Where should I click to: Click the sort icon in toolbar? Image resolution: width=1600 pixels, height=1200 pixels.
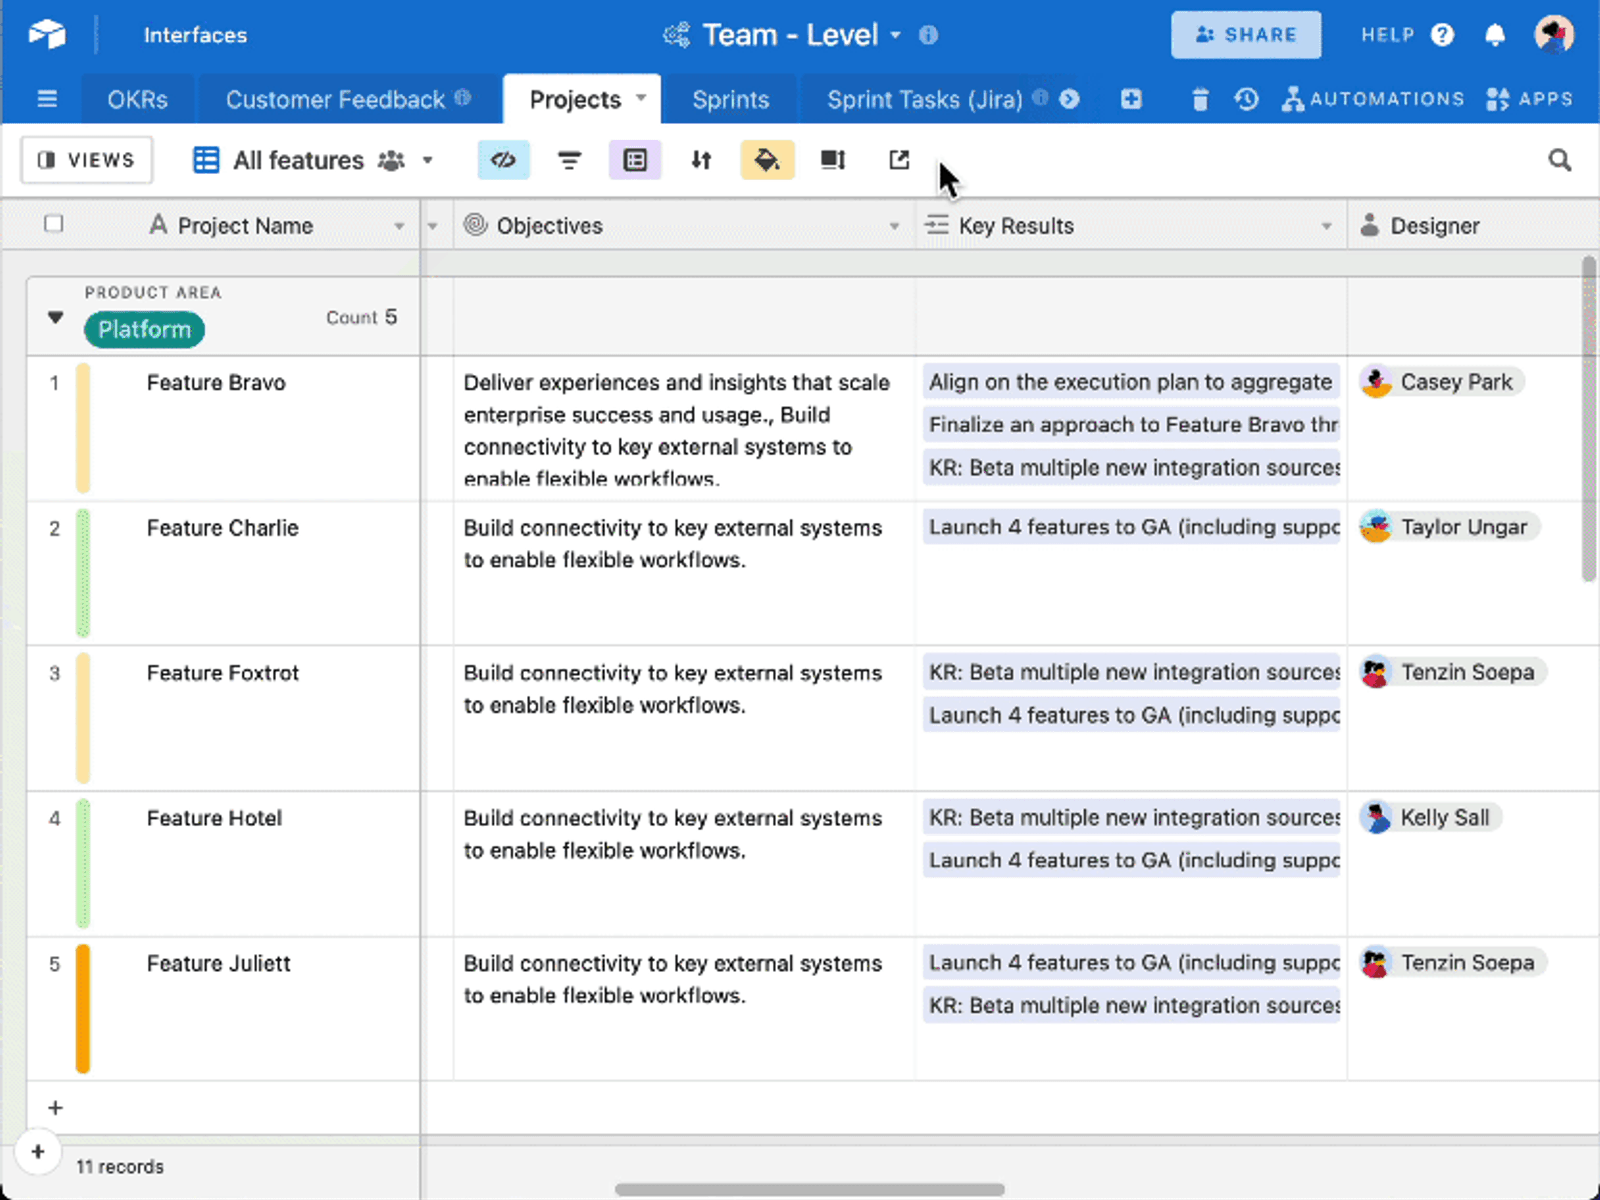(x=701, y=160)
